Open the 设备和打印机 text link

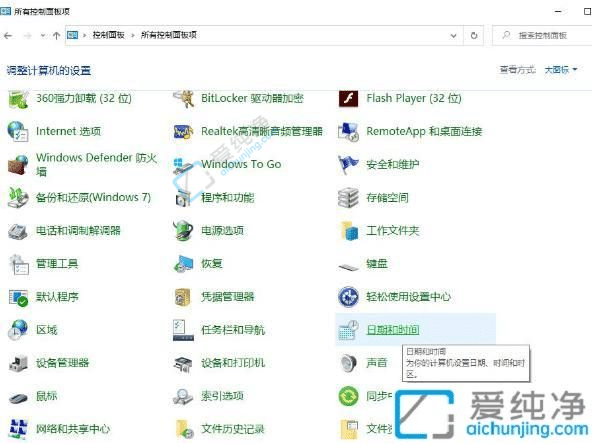pos(233,363)
